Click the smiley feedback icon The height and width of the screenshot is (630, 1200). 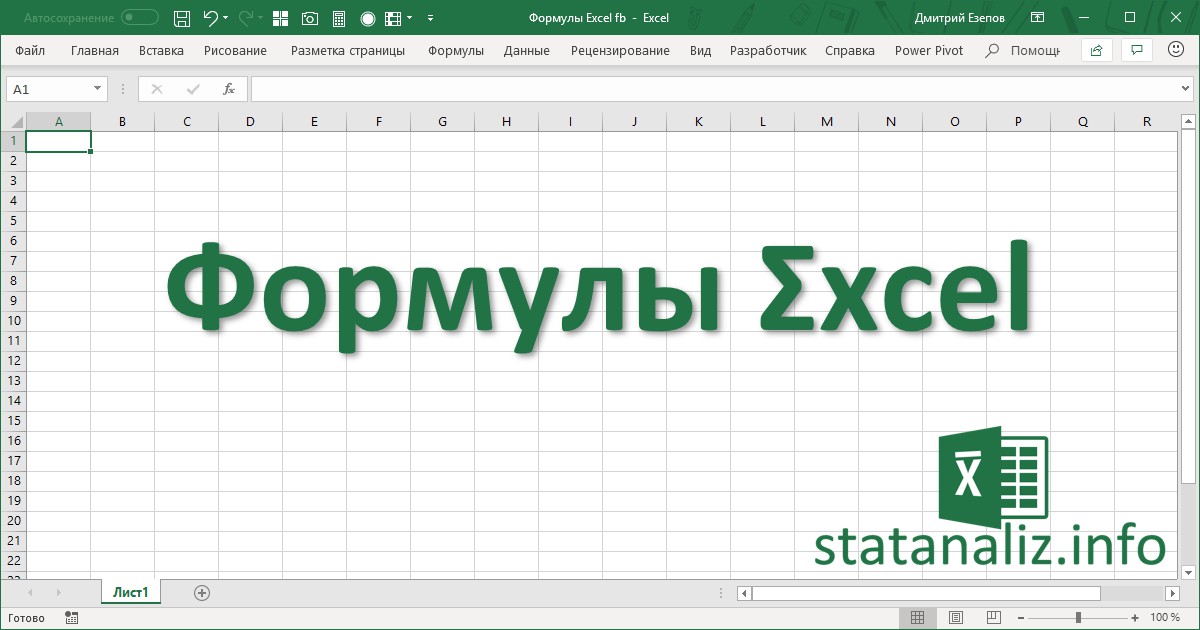pyautogui.click(x=1176, y=49)
